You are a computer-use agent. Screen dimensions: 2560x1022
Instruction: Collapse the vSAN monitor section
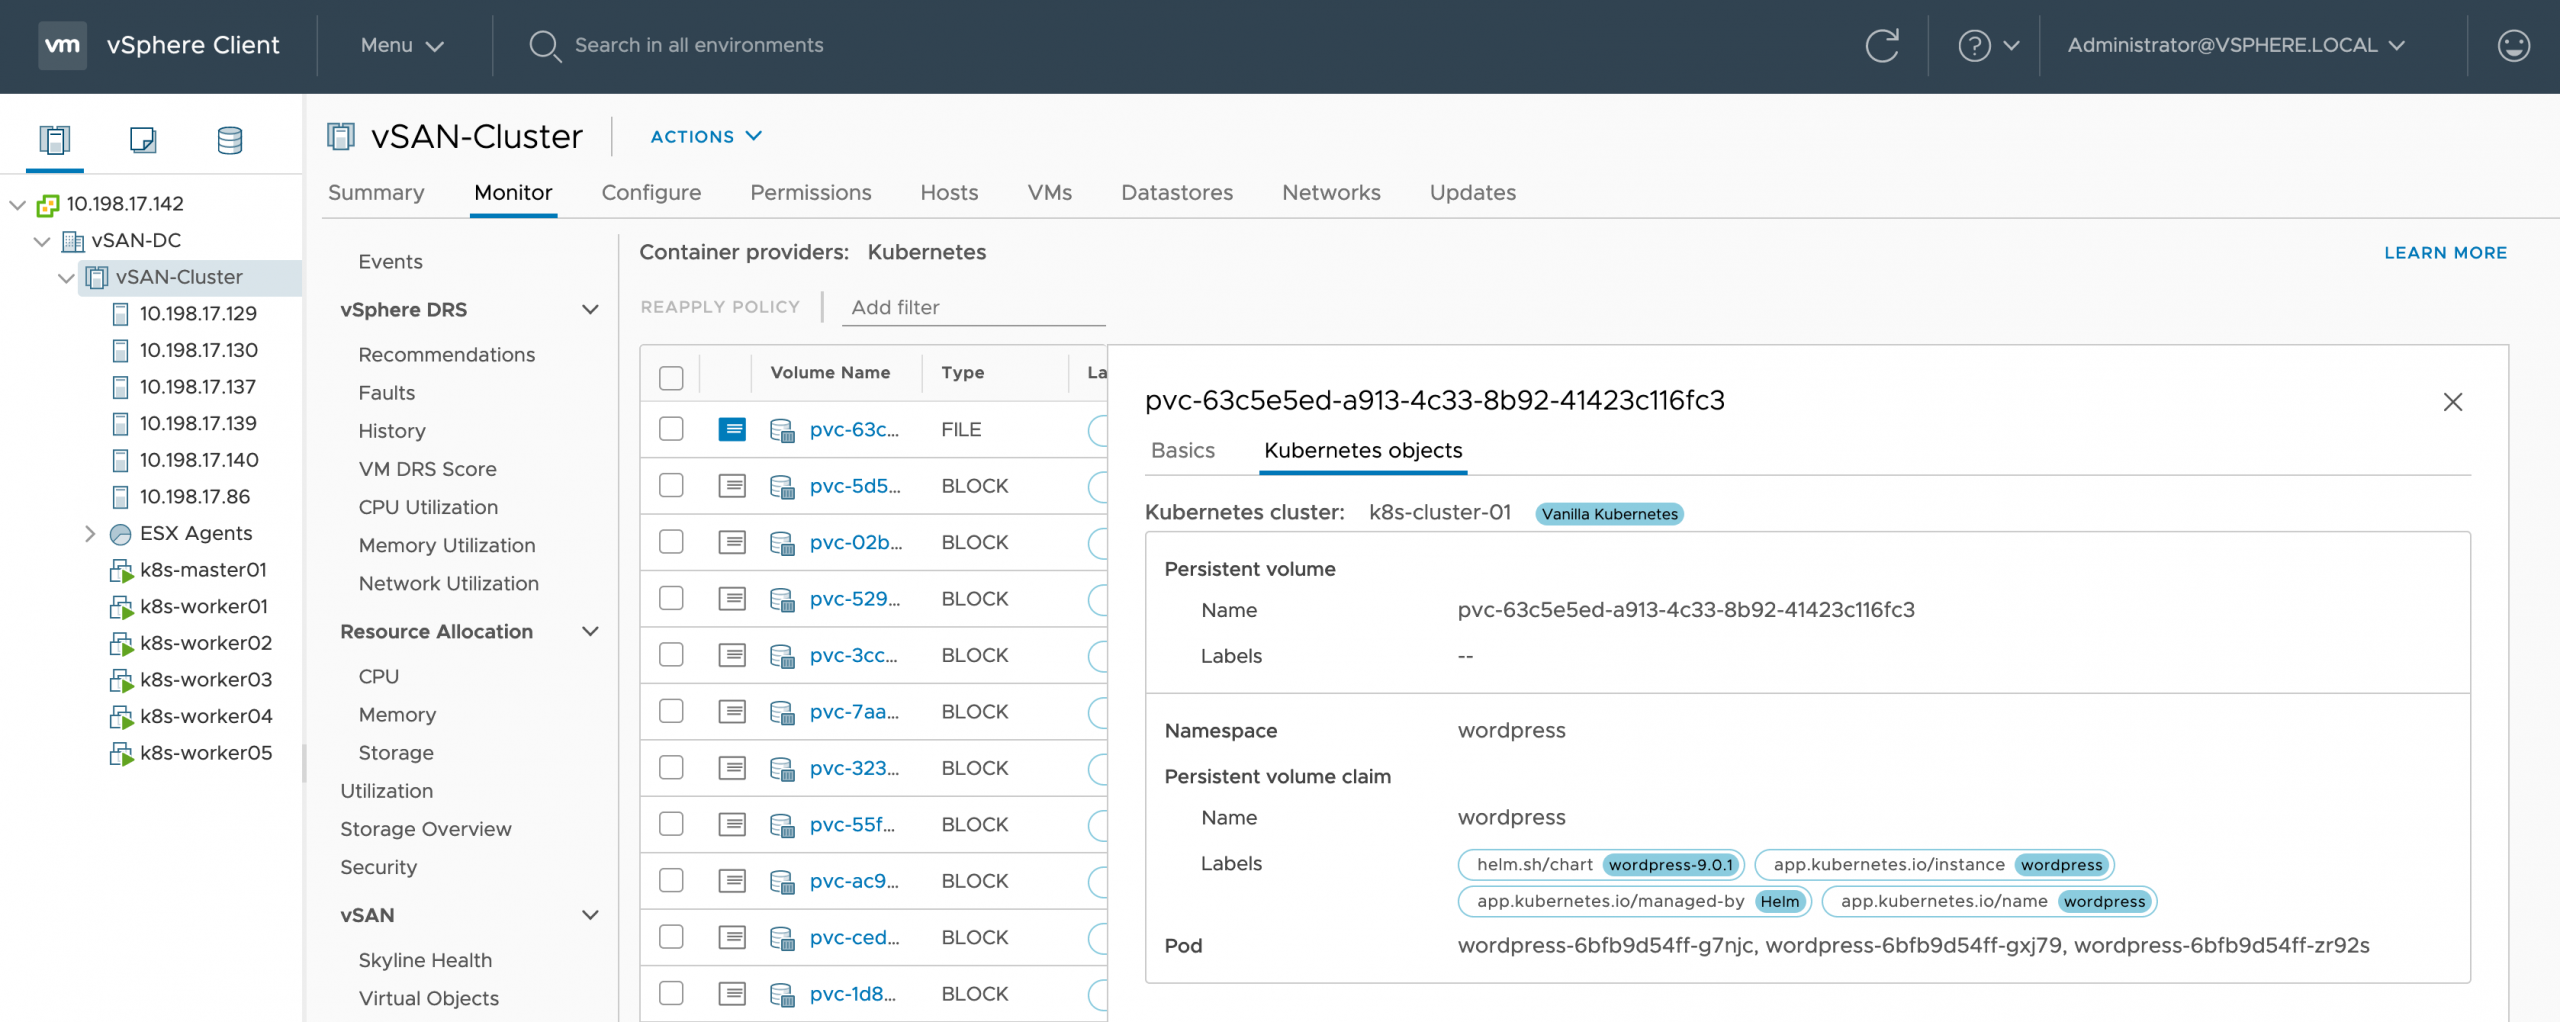(590, 916)
